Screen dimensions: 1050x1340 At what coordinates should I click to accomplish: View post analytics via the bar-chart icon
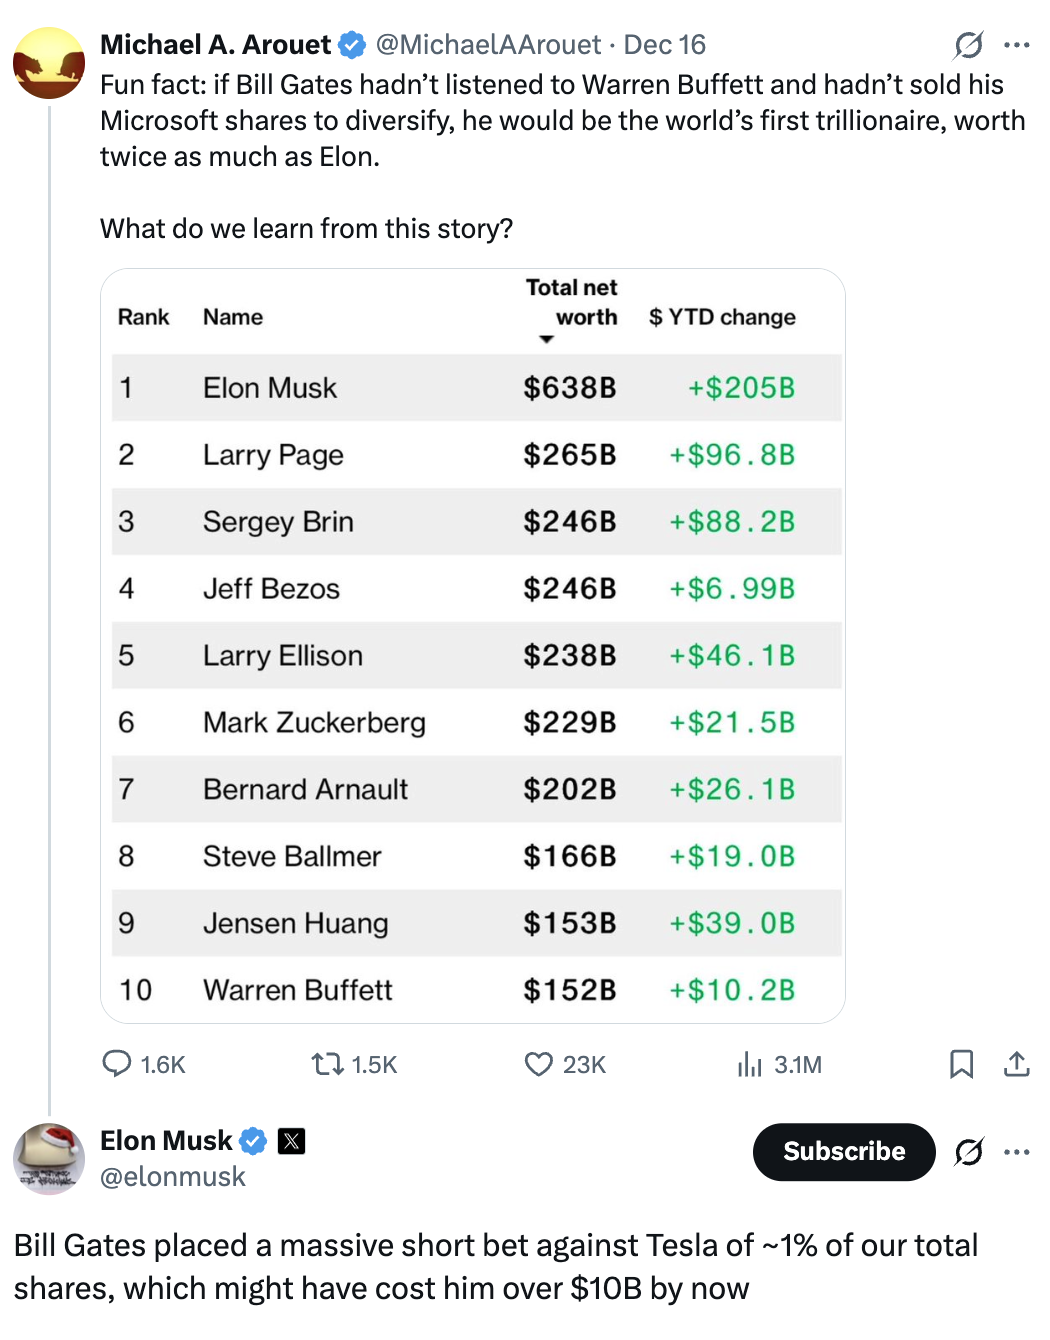coord(750,1065)
